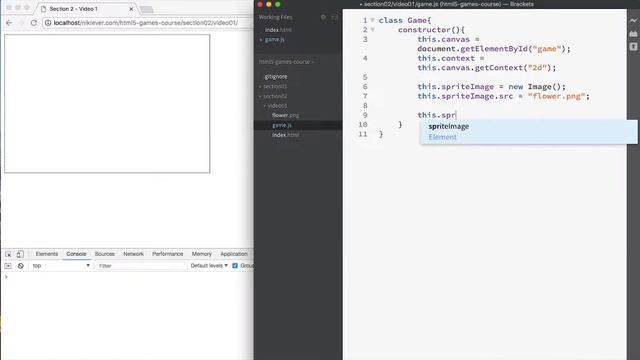Screen dimensions: 640x360
Task: Select game.js in video01 folder
Action: pyautogui.click(x=282, y=125)
